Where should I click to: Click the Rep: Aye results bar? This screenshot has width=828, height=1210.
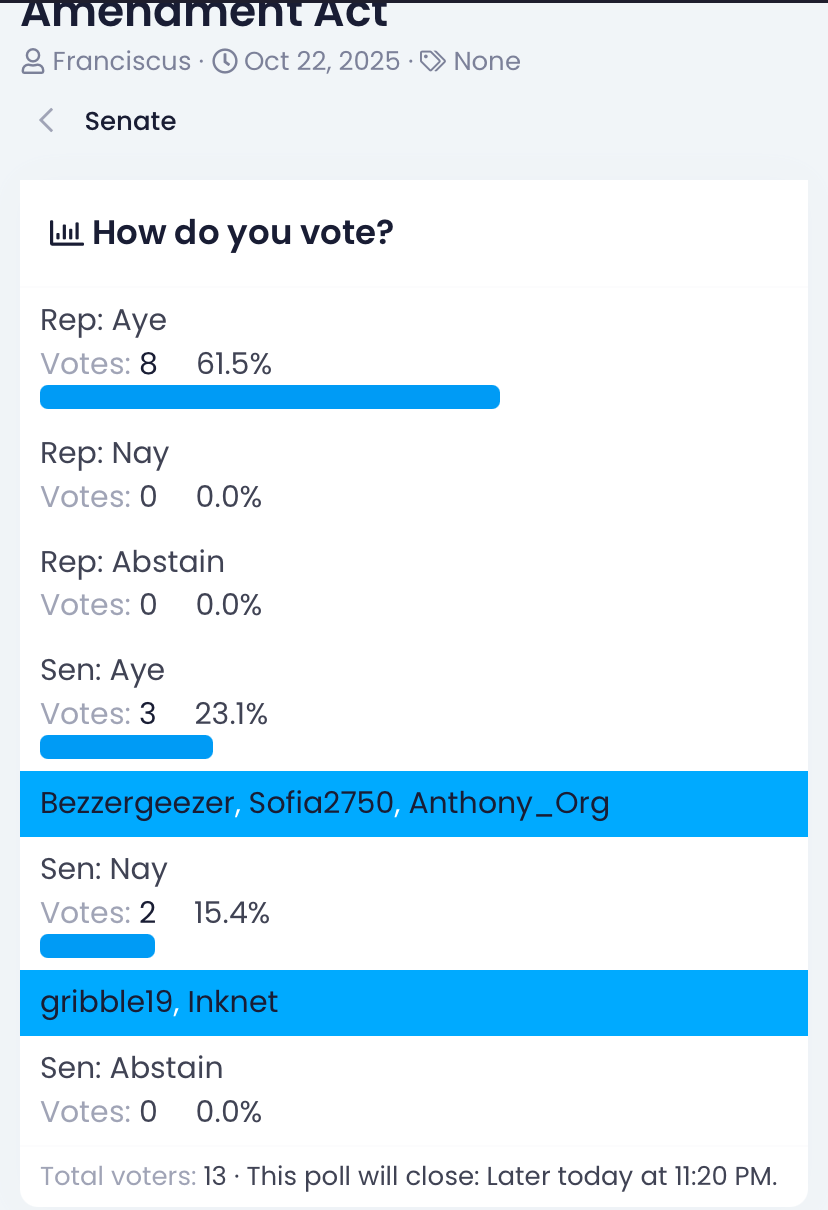(269, 397)
